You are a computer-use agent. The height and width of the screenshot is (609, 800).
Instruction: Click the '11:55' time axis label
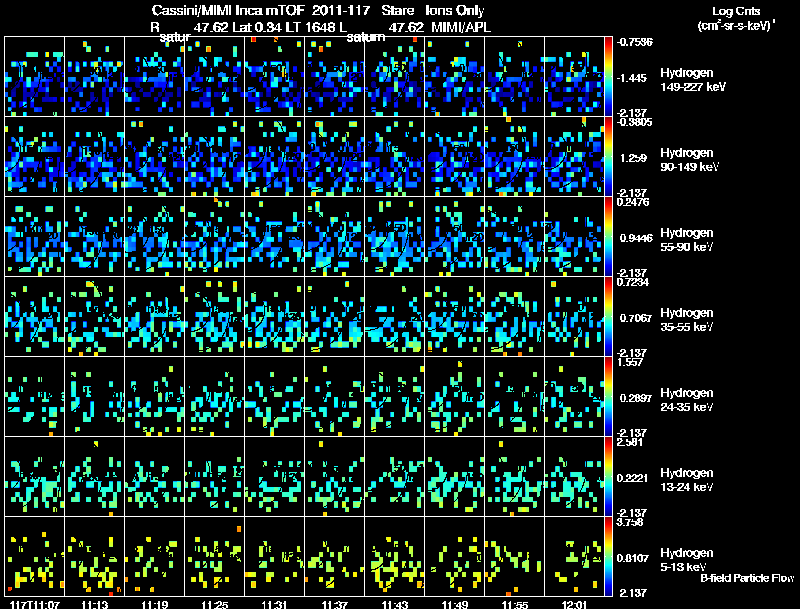click(x=515, y=604)
